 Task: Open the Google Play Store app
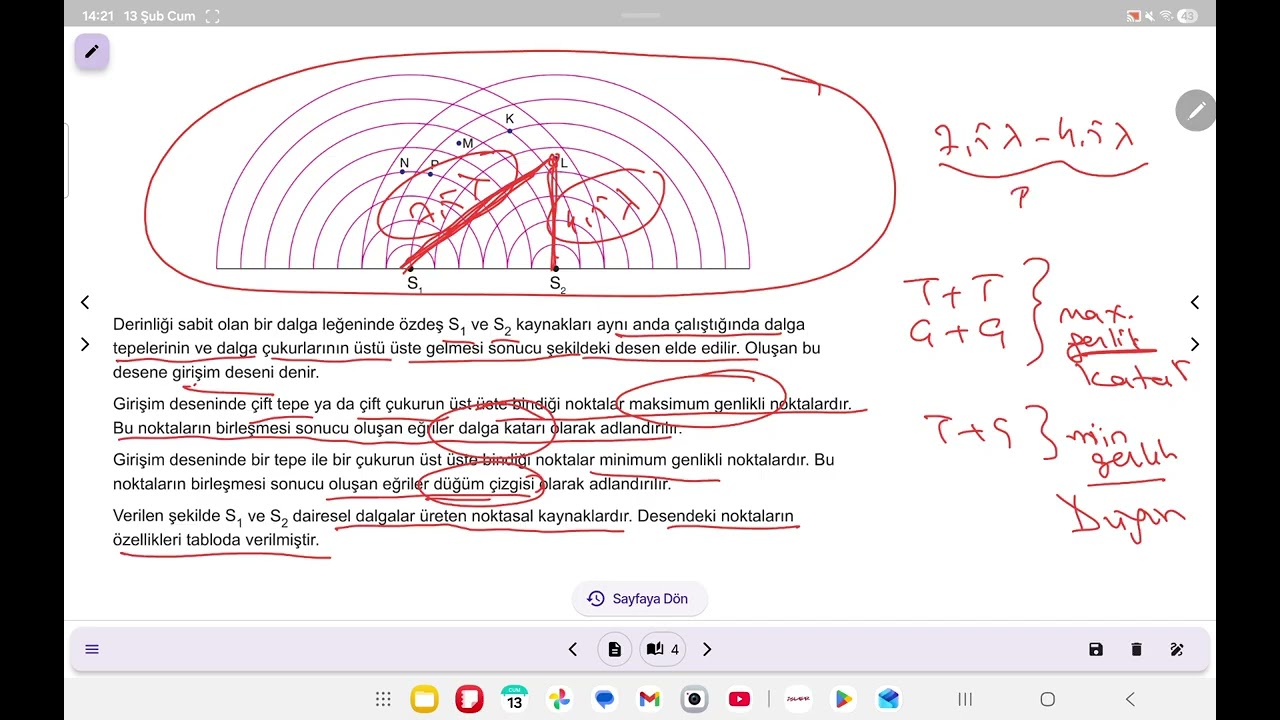click(843, 699)
